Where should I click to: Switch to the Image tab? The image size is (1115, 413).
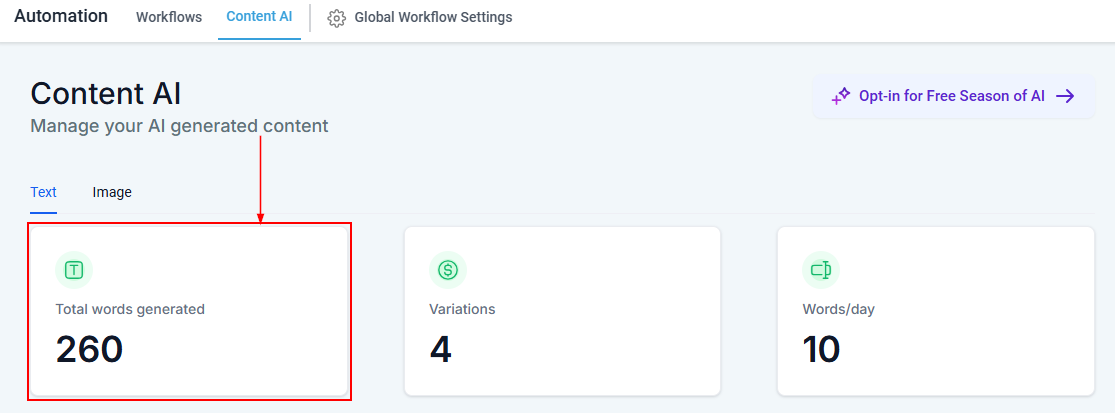click(x=112, y=192)
